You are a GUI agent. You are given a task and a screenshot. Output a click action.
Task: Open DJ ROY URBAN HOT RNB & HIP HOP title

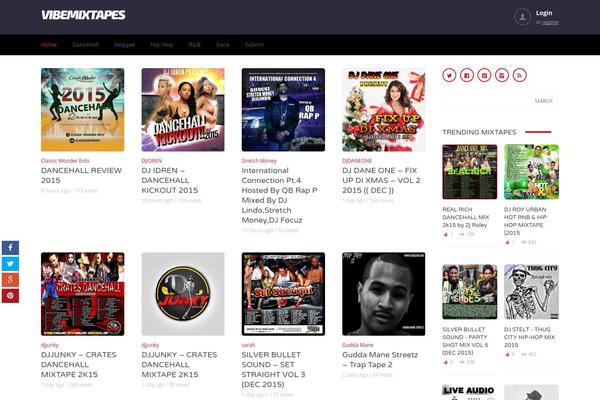525,221
